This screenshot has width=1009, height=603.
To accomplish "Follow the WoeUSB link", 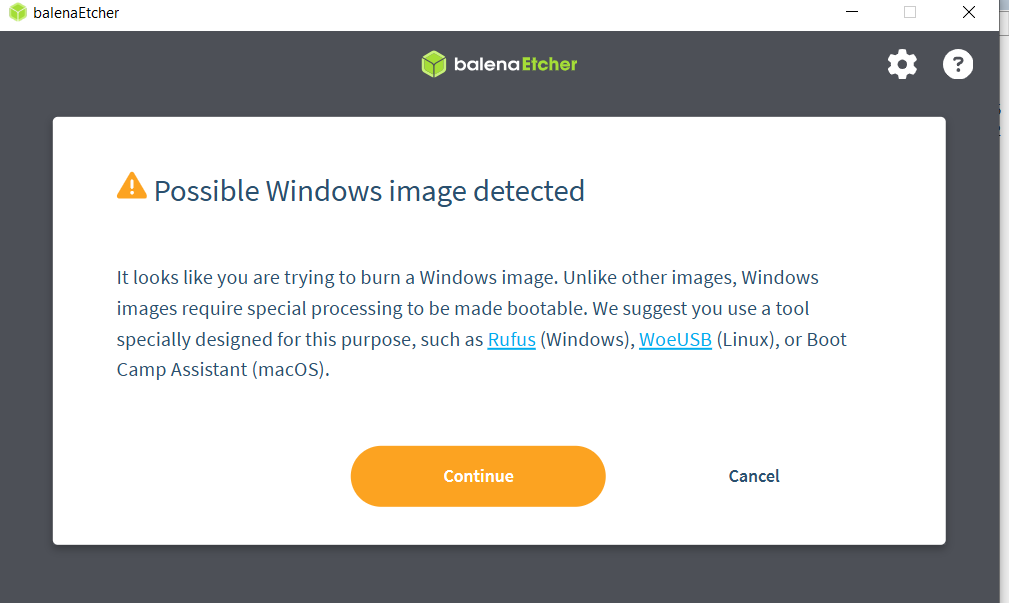I will (x=675, y=340).
